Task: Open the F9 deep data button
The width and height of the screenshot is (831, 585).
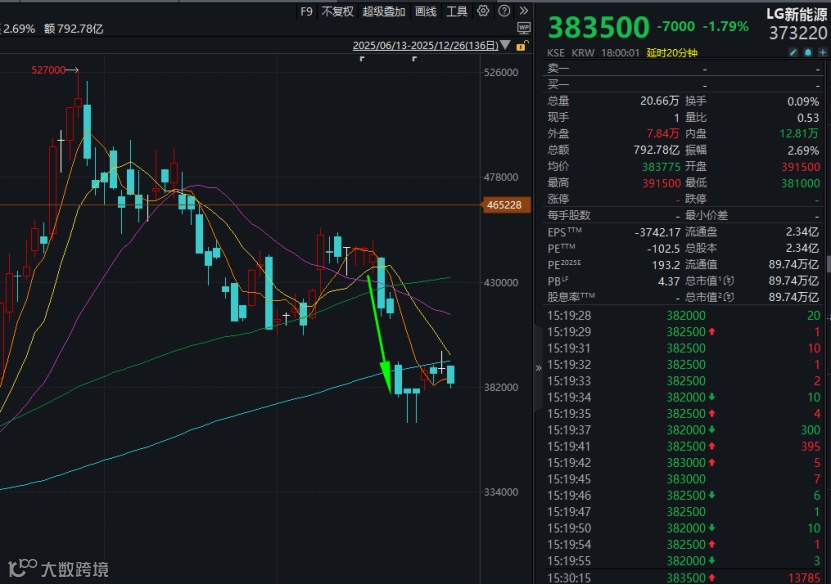Action: pyautogui.click(x=306, y=11)
